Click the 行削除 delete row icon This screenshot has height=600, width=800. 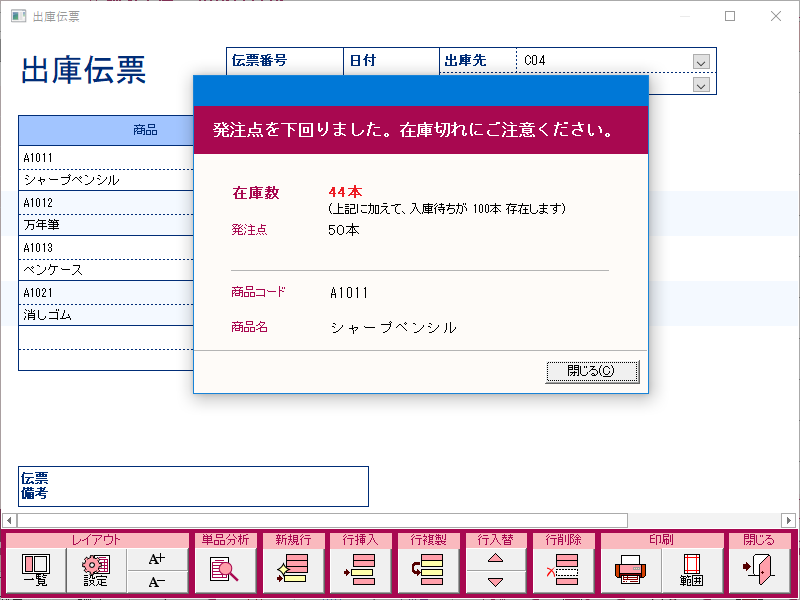tap(562, 568)
